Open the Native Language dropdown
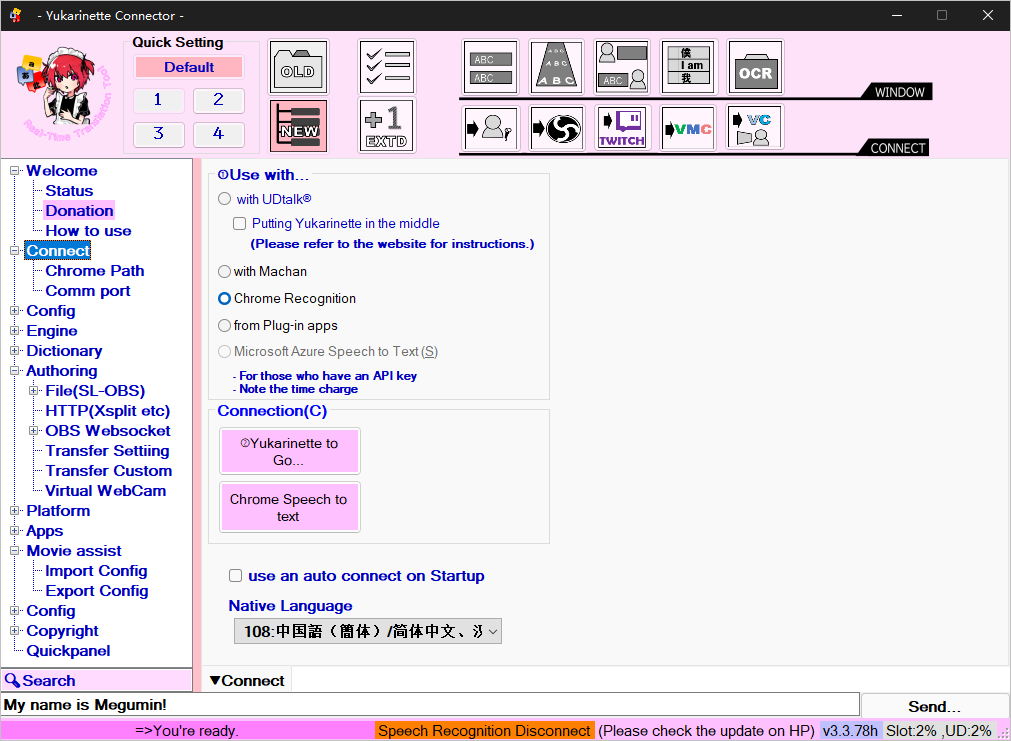1011x741 pixels. click(368, 631)
